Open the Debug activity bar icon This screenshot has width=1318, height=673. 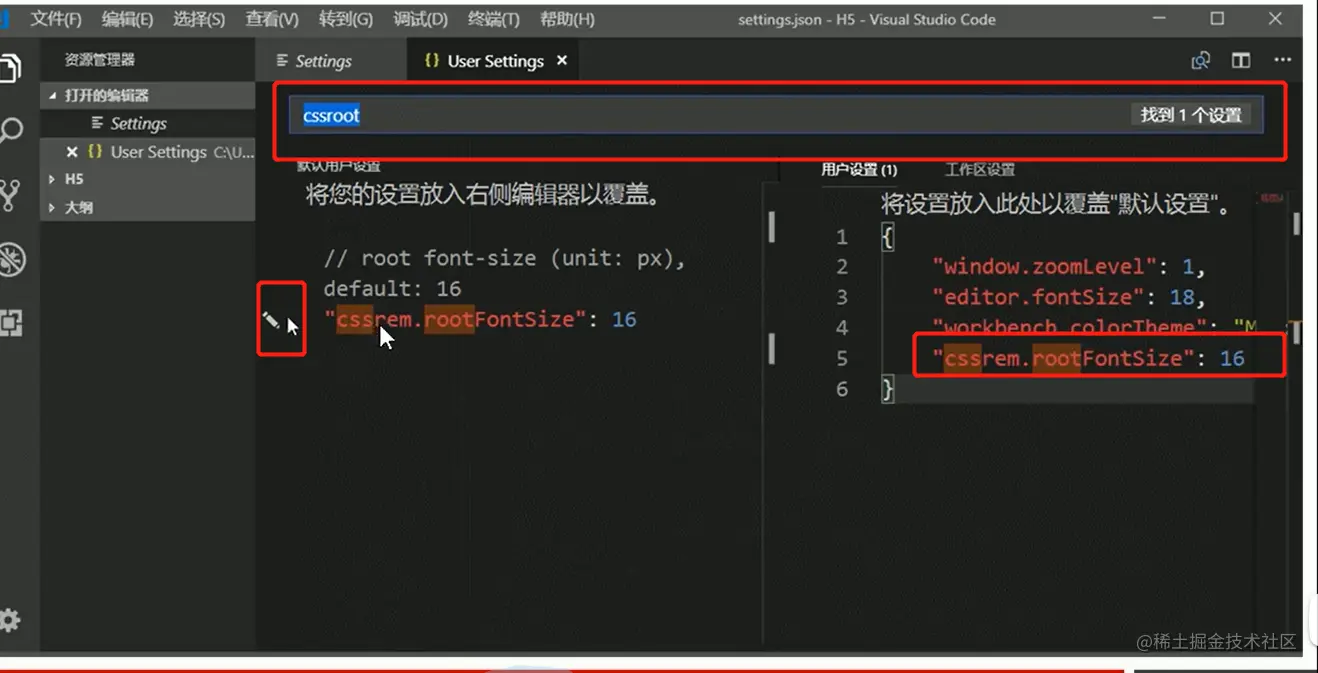click(x=11, y=259)
